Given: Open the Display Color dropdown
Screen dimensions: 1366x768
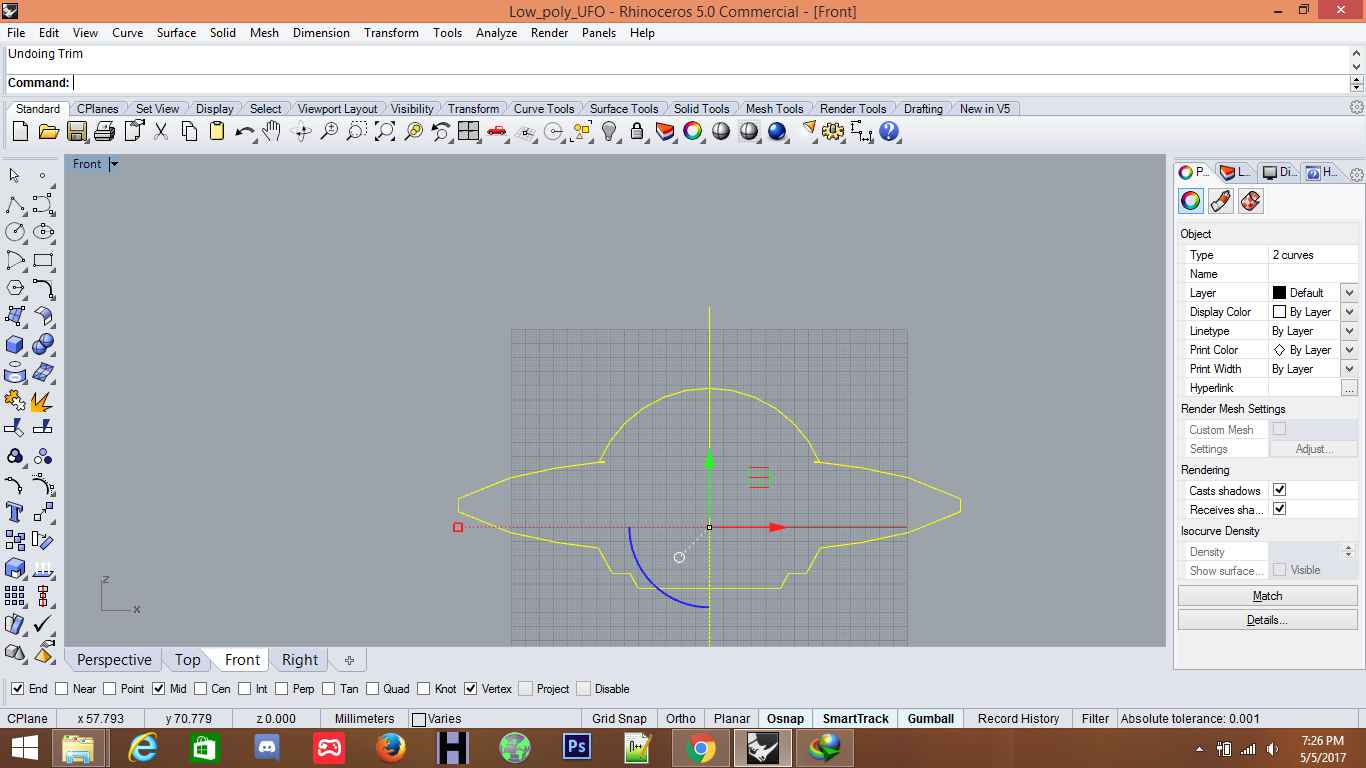Looking at the screenshot, I should 1349,312.
